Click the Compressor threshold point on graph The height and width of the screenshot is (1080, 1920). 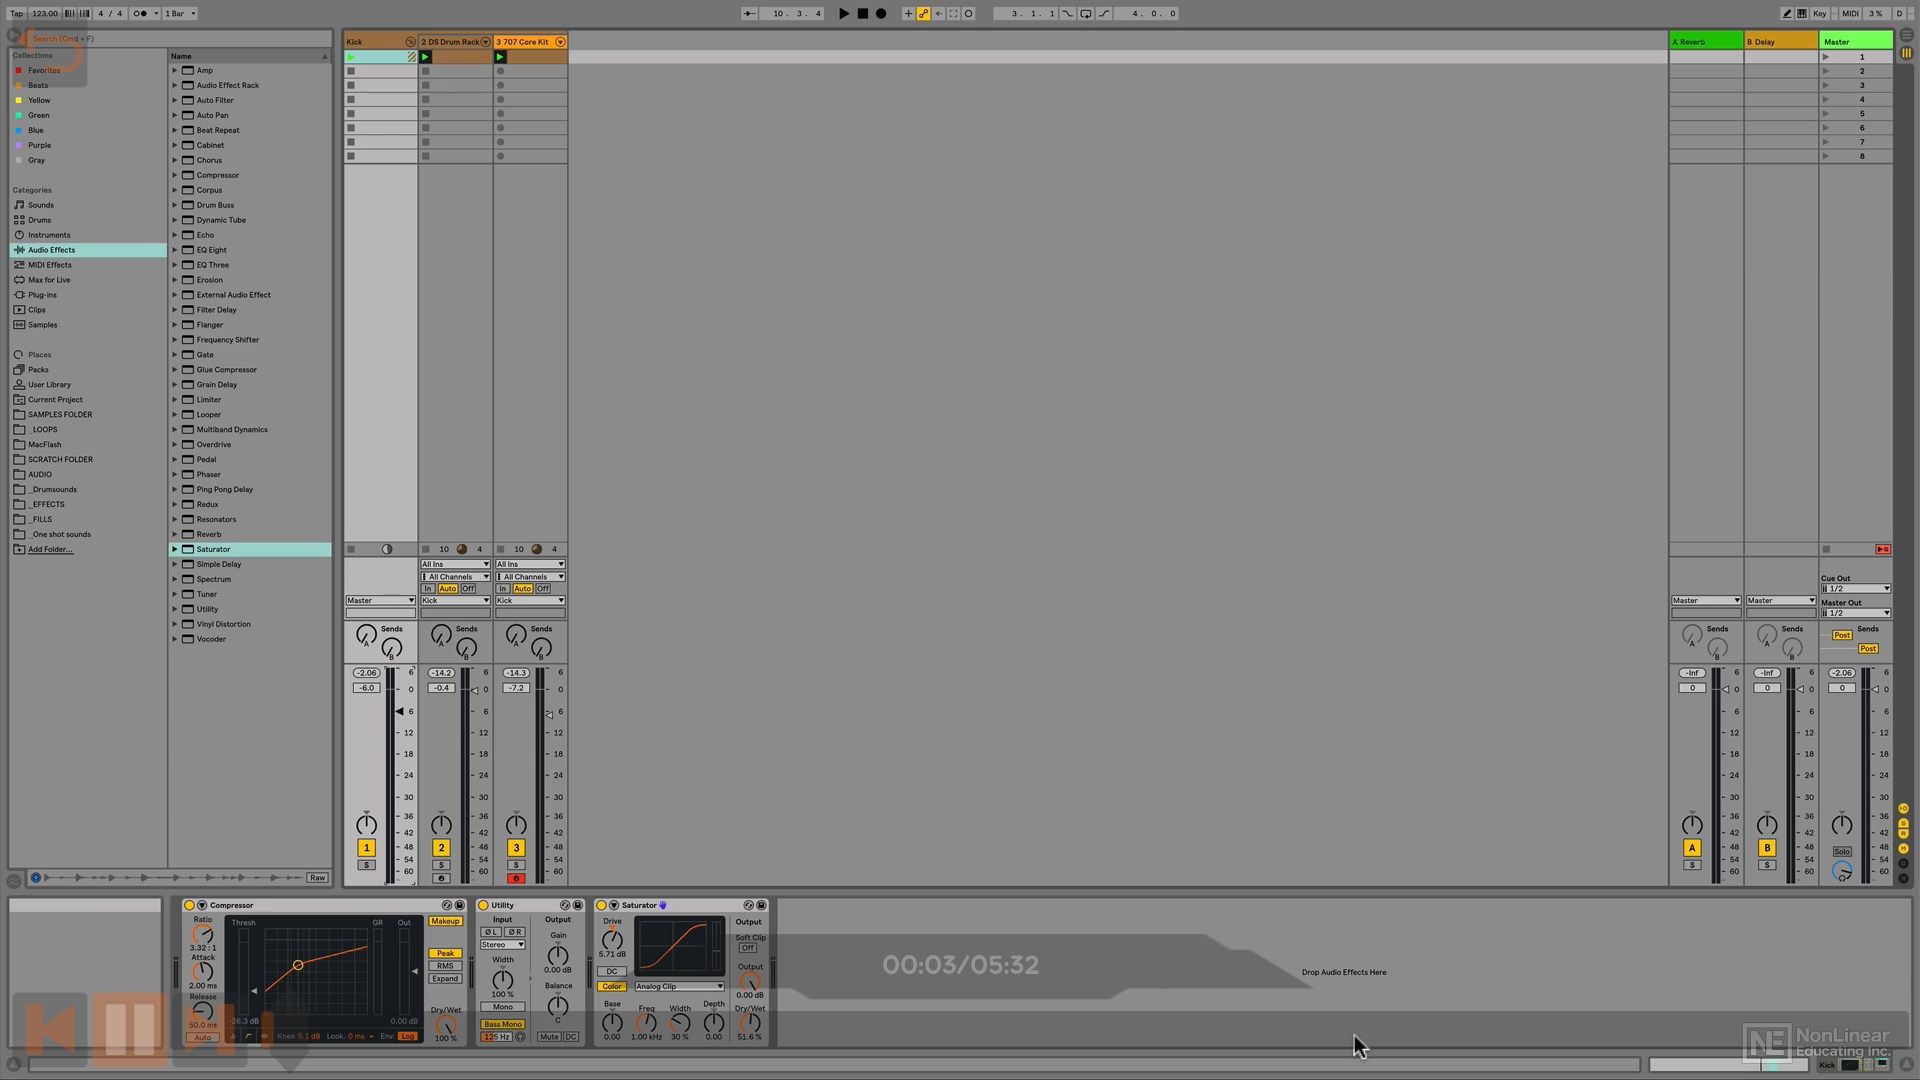click(298, 965)
